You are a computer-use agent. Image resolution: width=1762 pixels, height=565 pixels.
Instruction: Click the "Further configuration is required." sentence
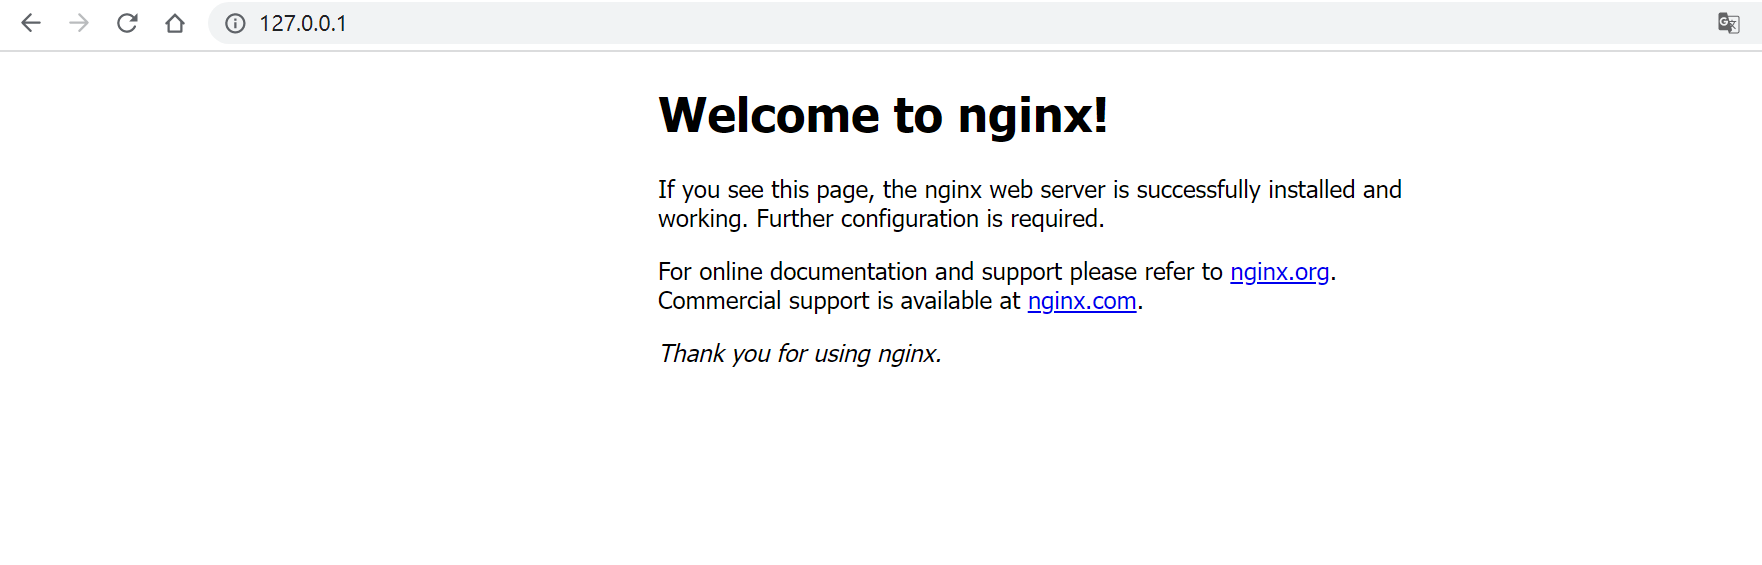point(930,219)
